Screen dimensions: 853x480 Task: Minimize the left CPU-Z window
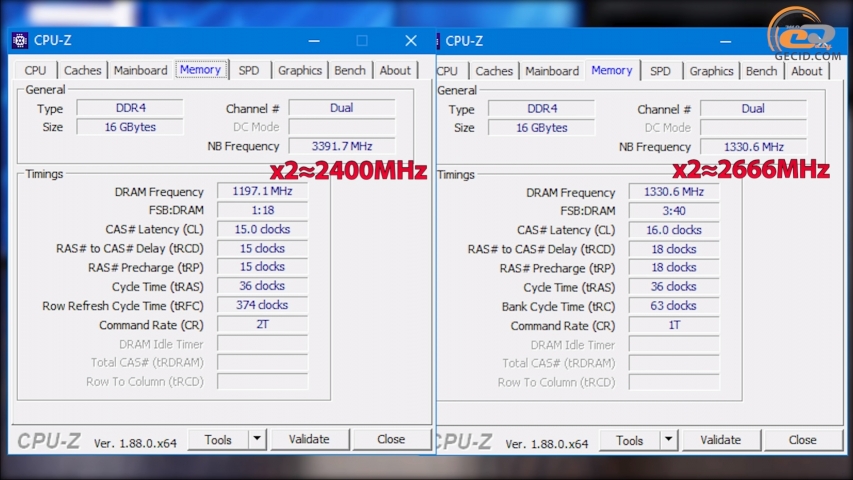314,41
